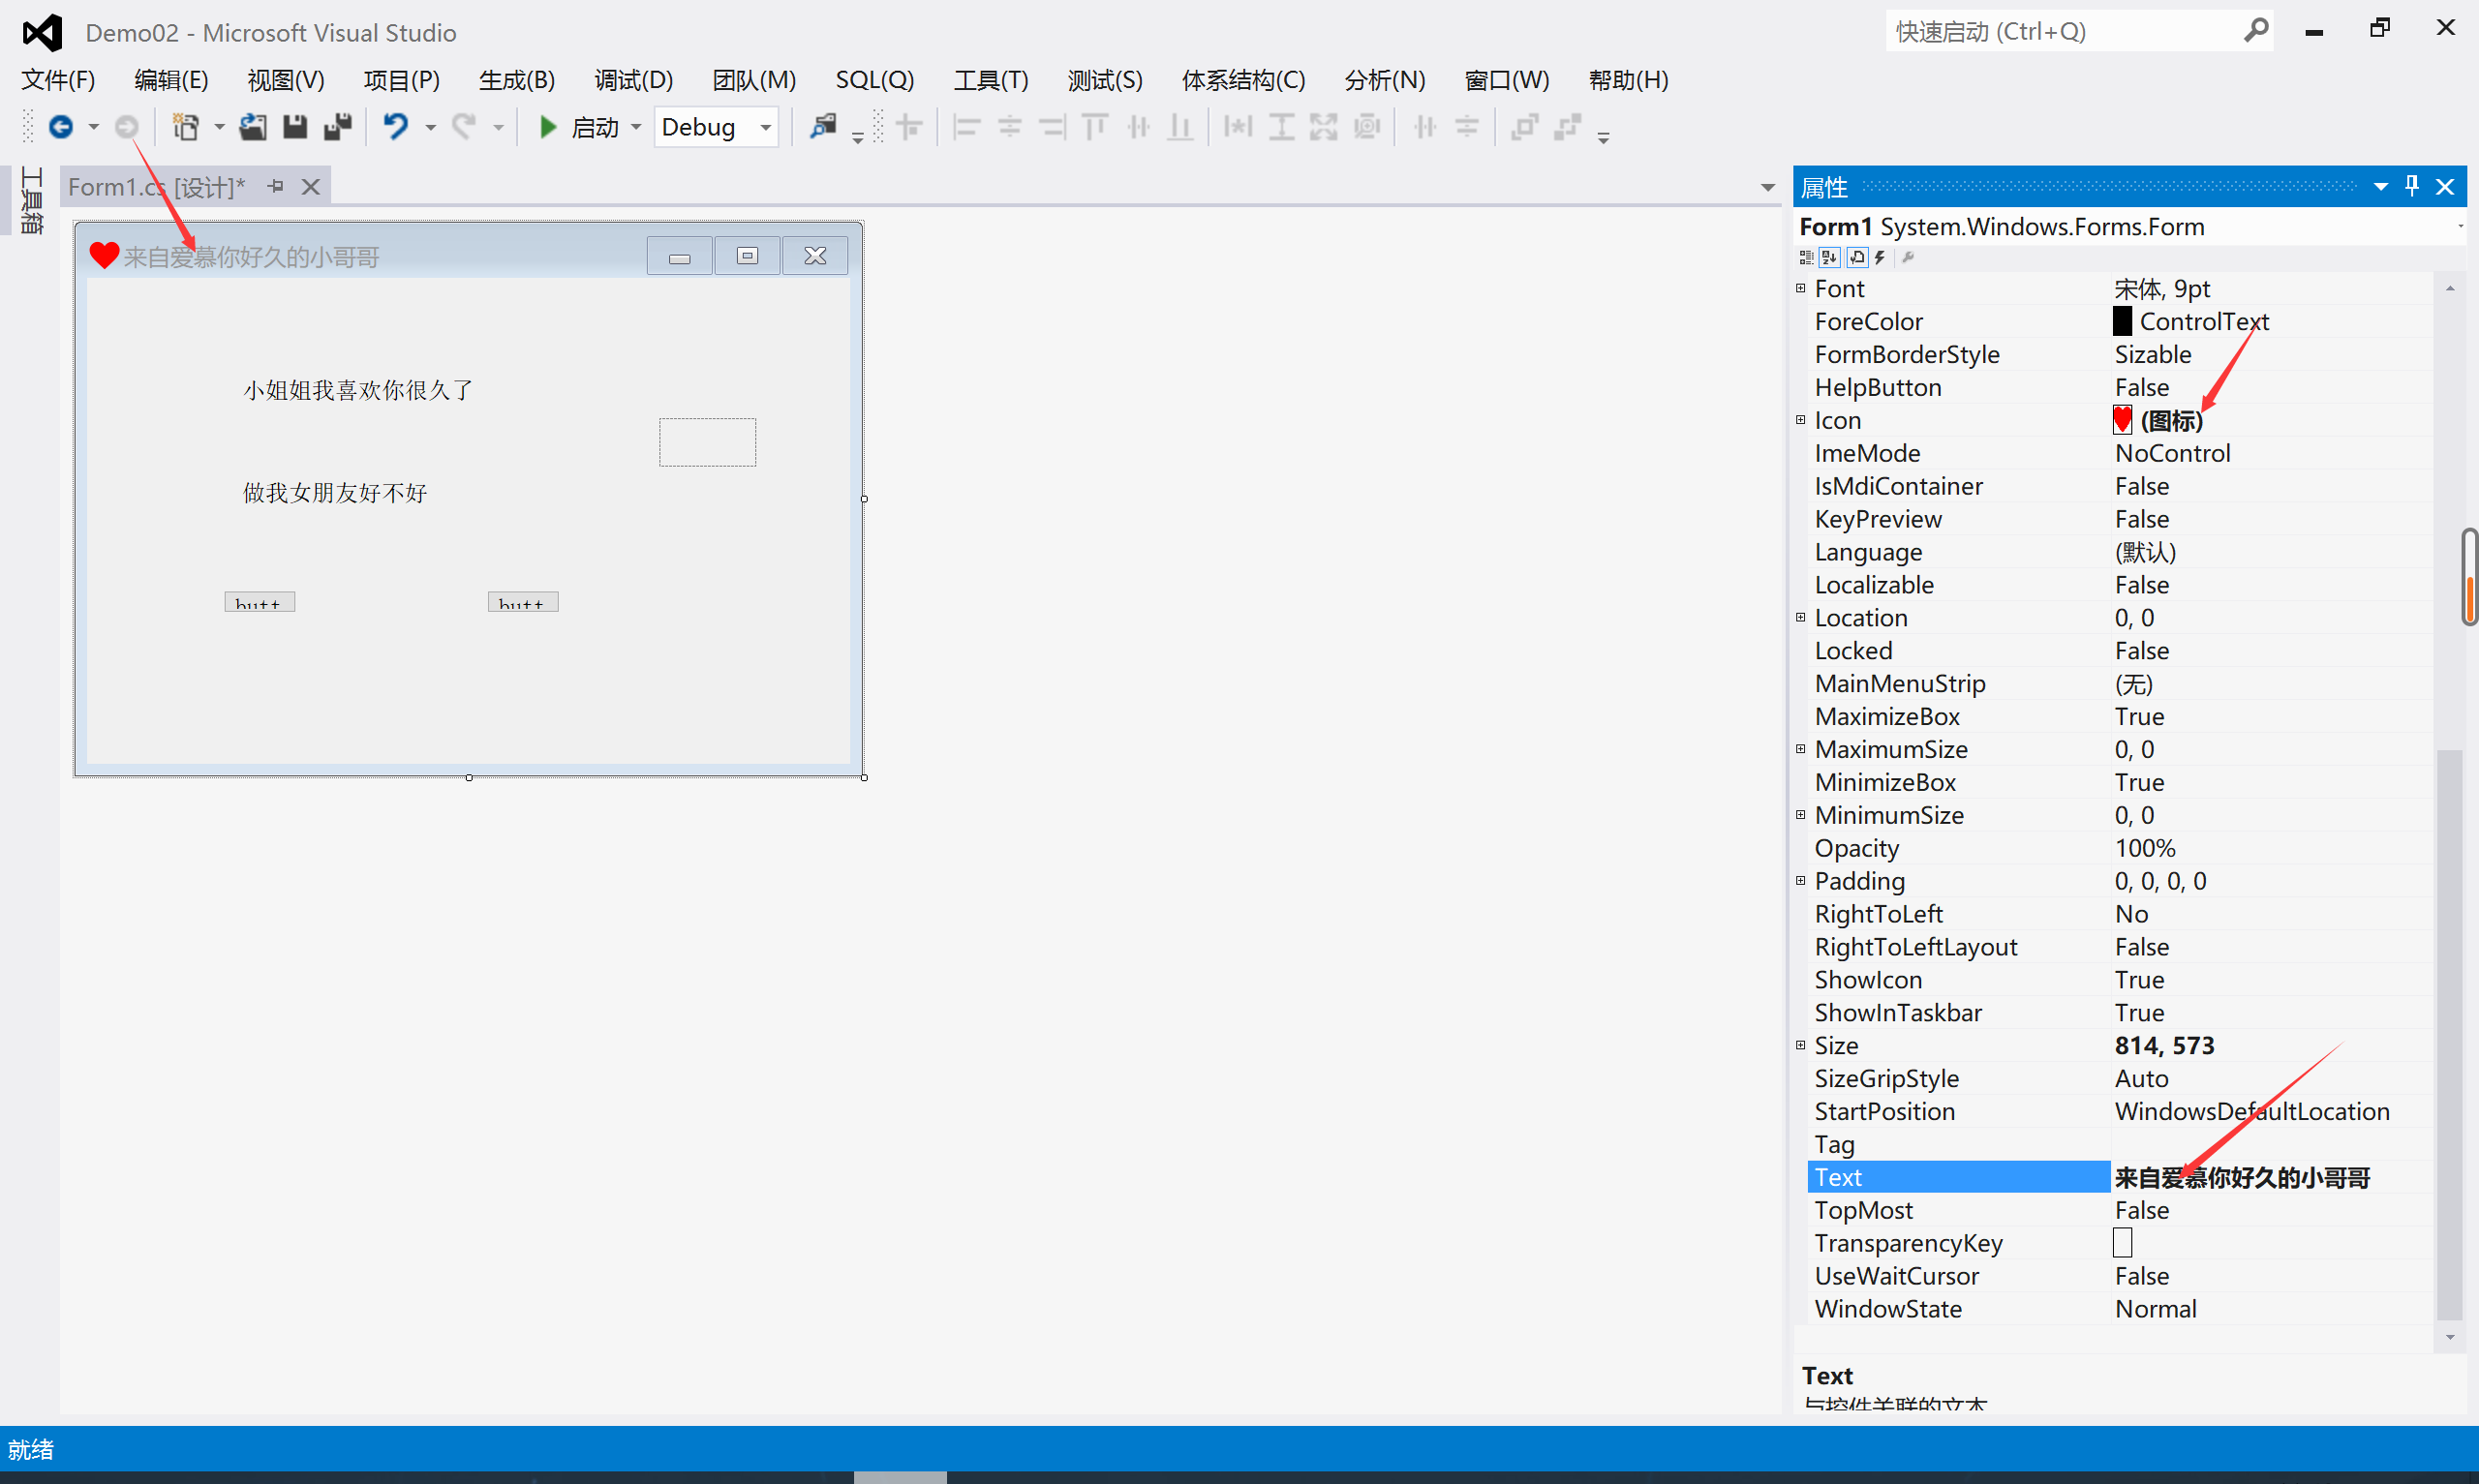Expand the Padding property node
Image resolution: width=2479 pixels, height=1484 pixels.
[x=1801, y=881]
